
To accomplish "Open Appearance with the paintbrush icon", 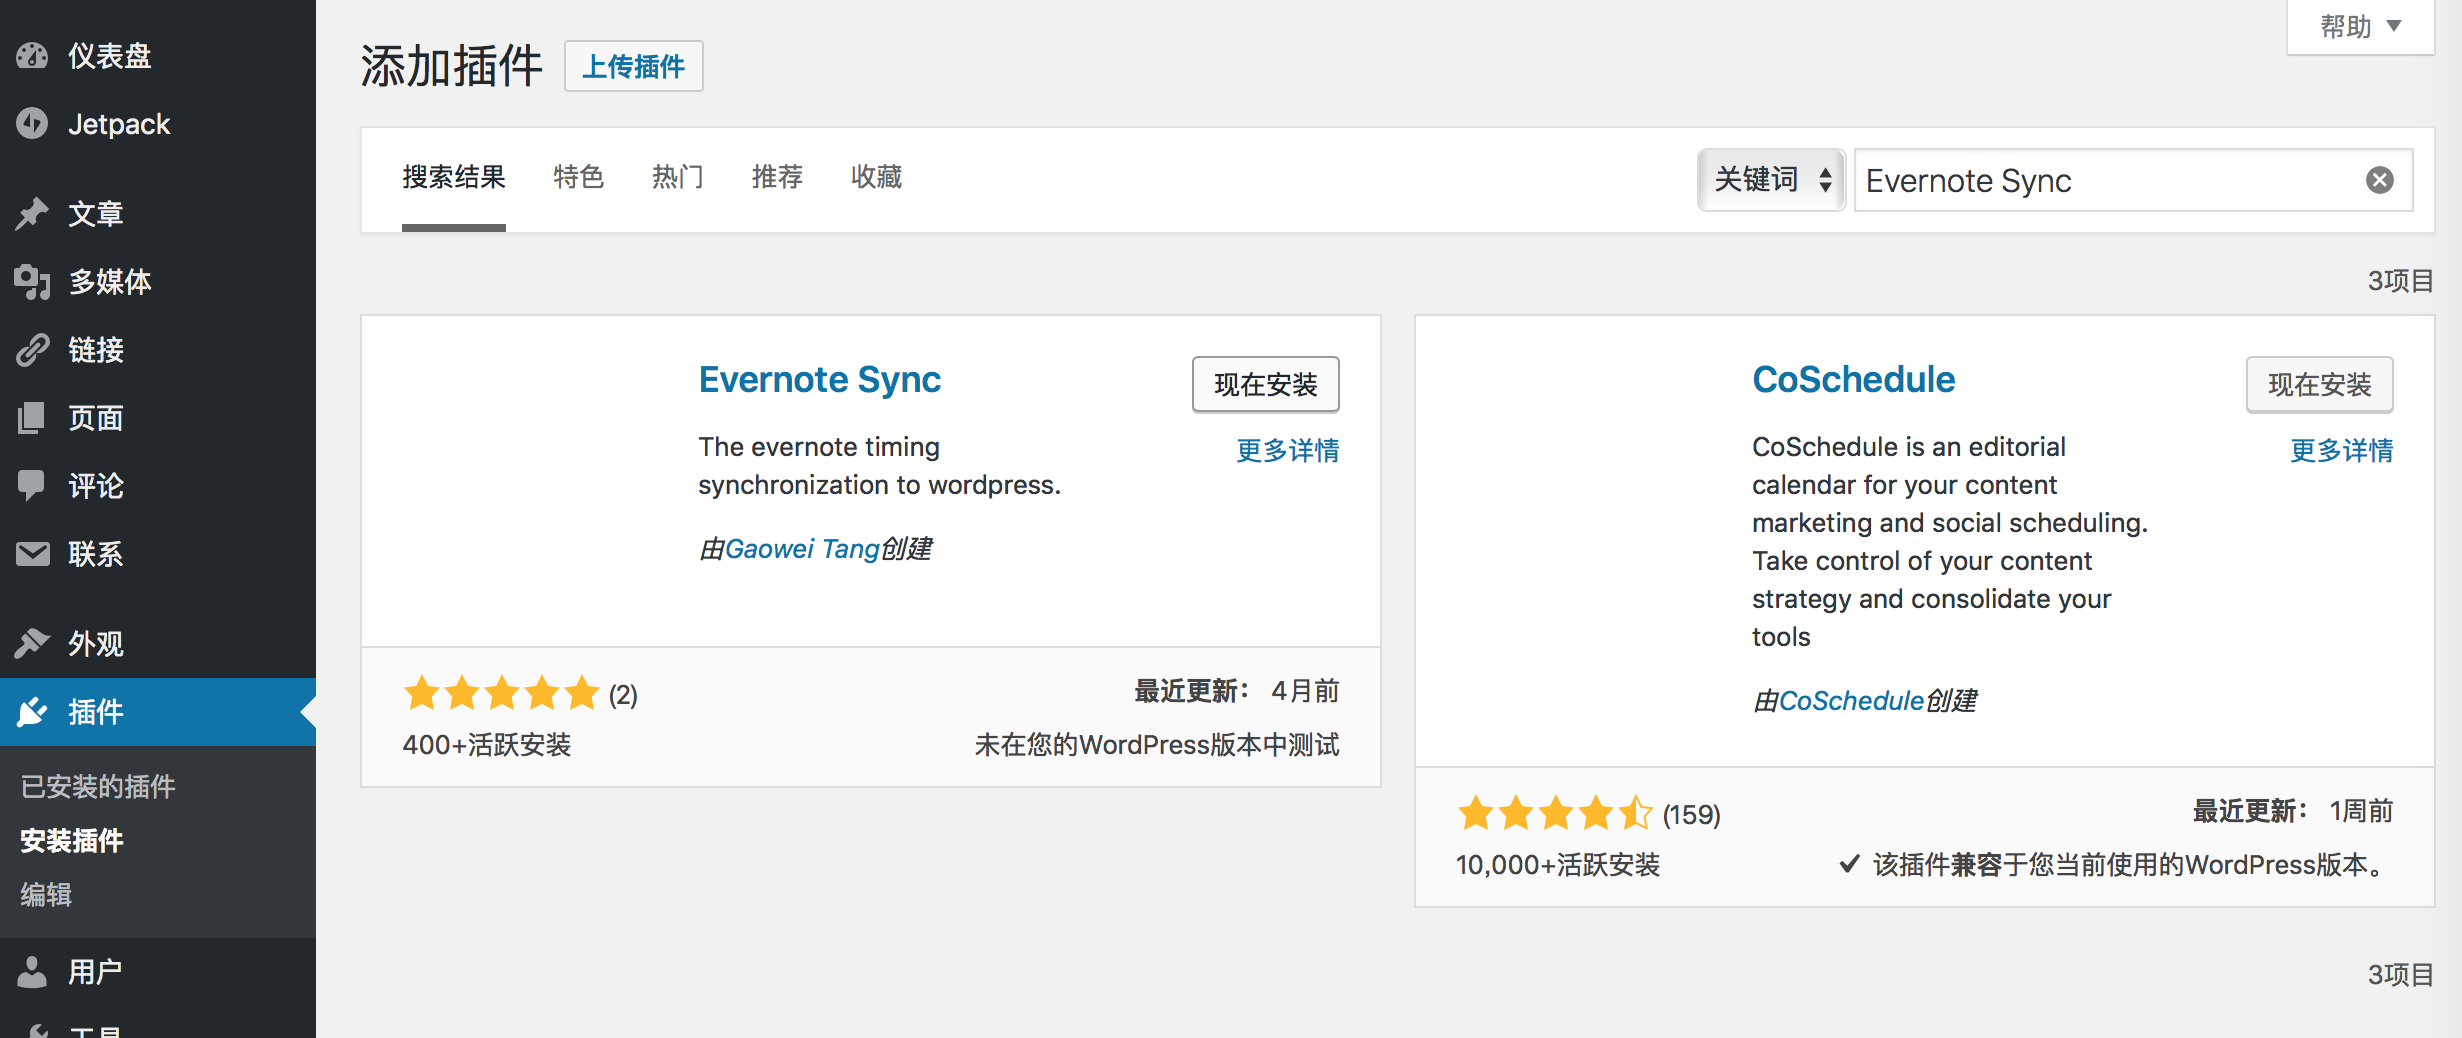I will 32,643.
